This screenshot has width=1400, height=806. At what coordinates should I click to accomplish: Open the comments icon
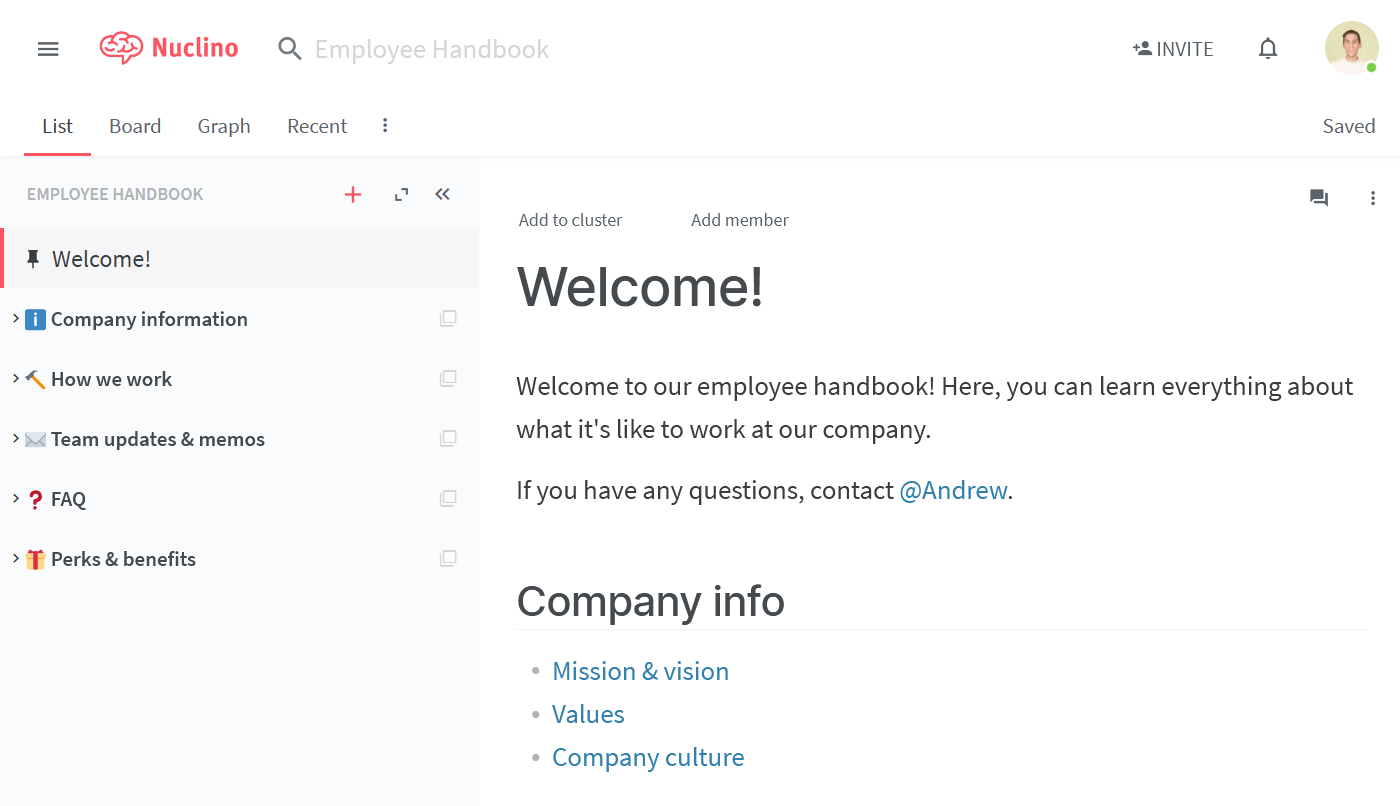1319,198
